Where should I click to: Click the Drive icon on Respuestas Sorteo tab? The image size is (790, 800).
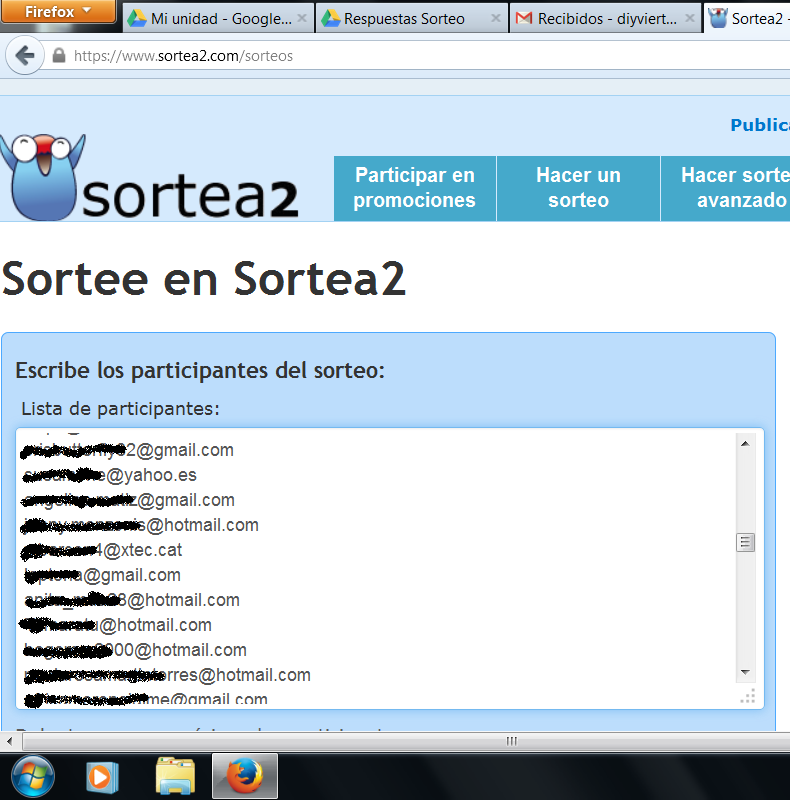(331, 18)
